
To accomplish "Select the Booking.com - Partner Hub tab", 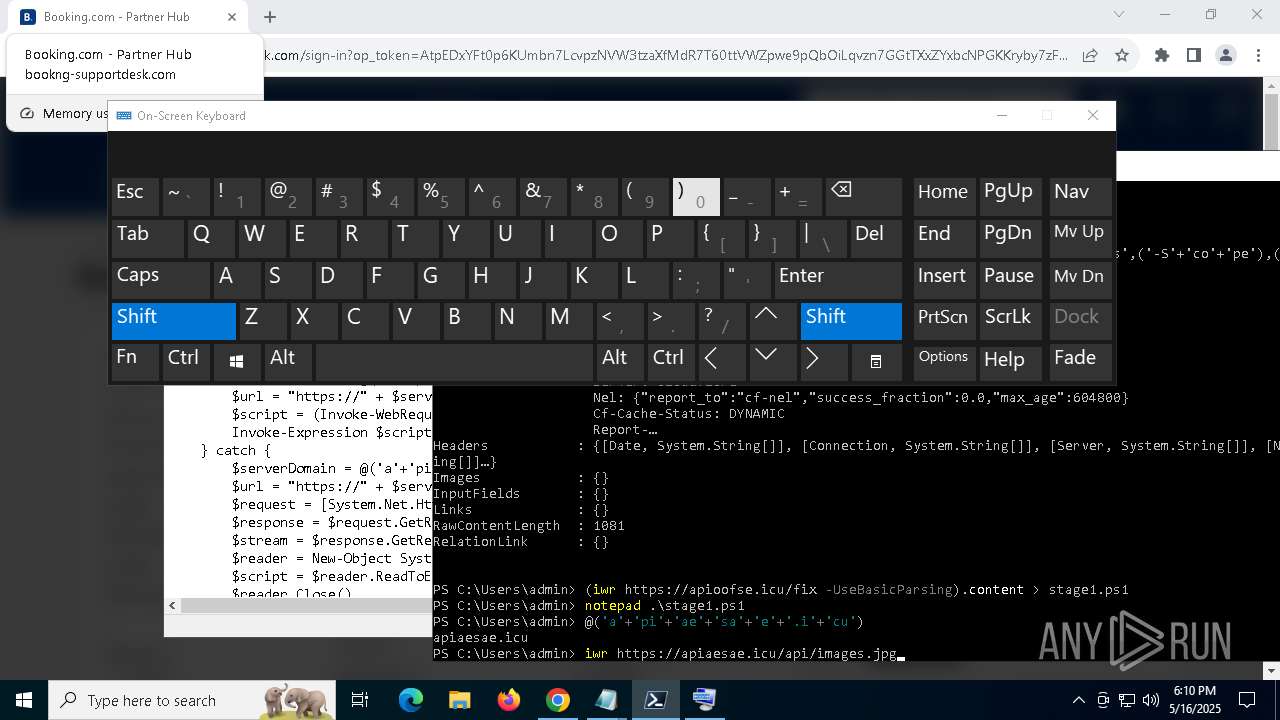I will 129,17.
